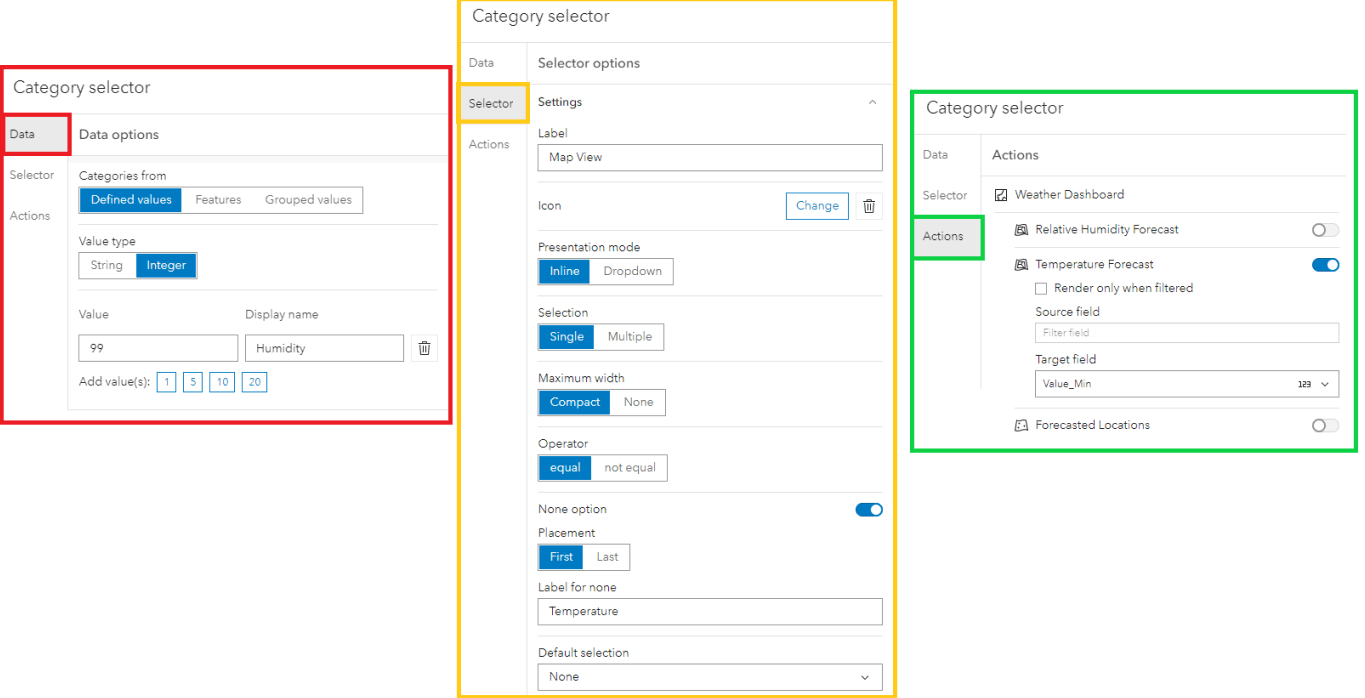Click the Relative Humidity Forecast layer icon
1365x698 pixels.
point(1020,229)
